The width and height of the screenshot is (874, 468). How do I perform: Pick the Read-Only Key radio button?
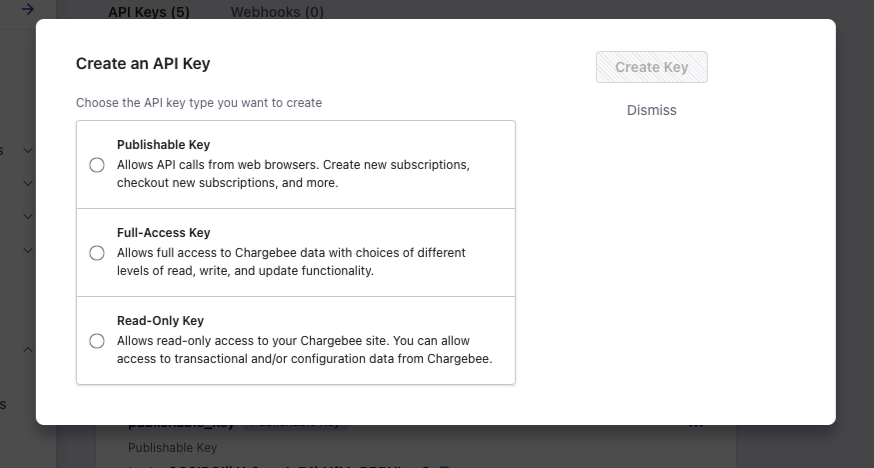coord(97,341)
